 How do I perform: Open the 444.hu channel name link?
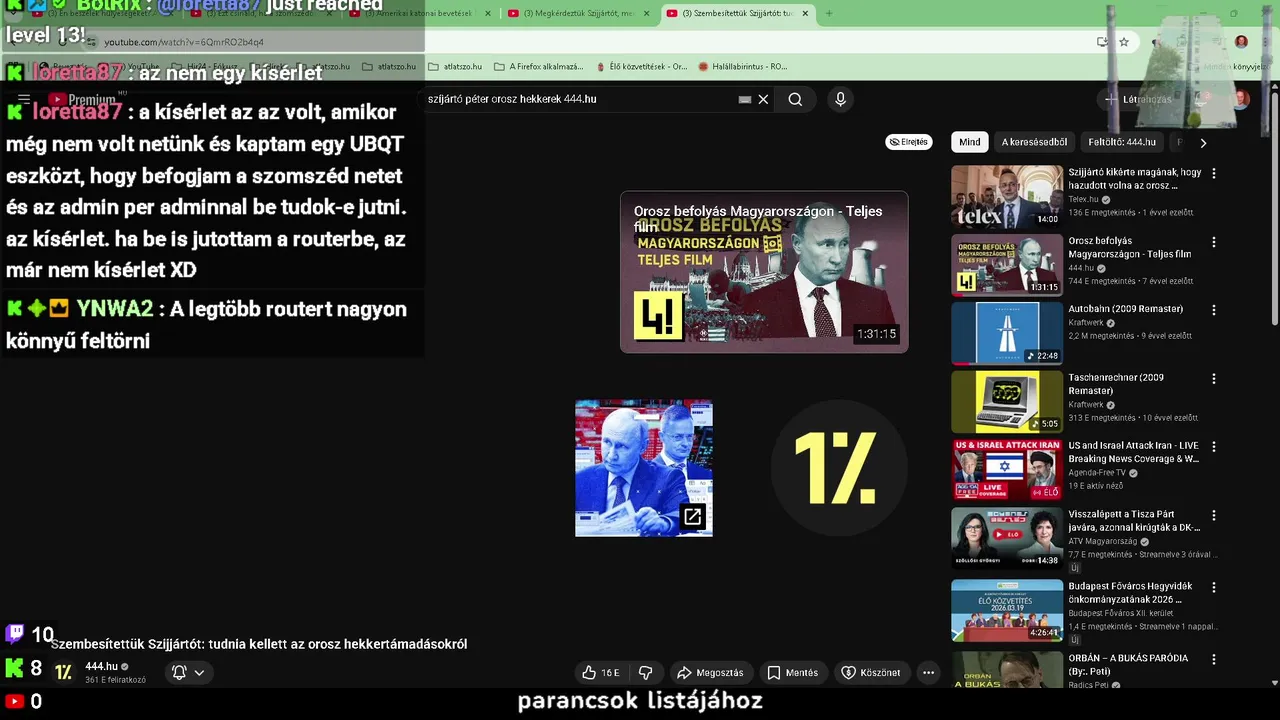tap(101, 666)
